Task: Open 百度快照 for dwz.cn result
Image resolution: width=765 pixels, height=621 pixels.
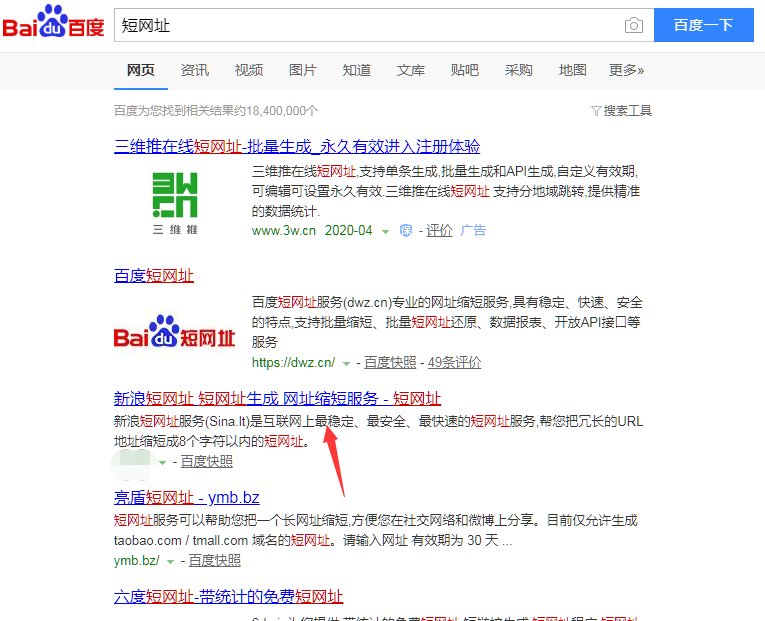Action: point(390,362)
